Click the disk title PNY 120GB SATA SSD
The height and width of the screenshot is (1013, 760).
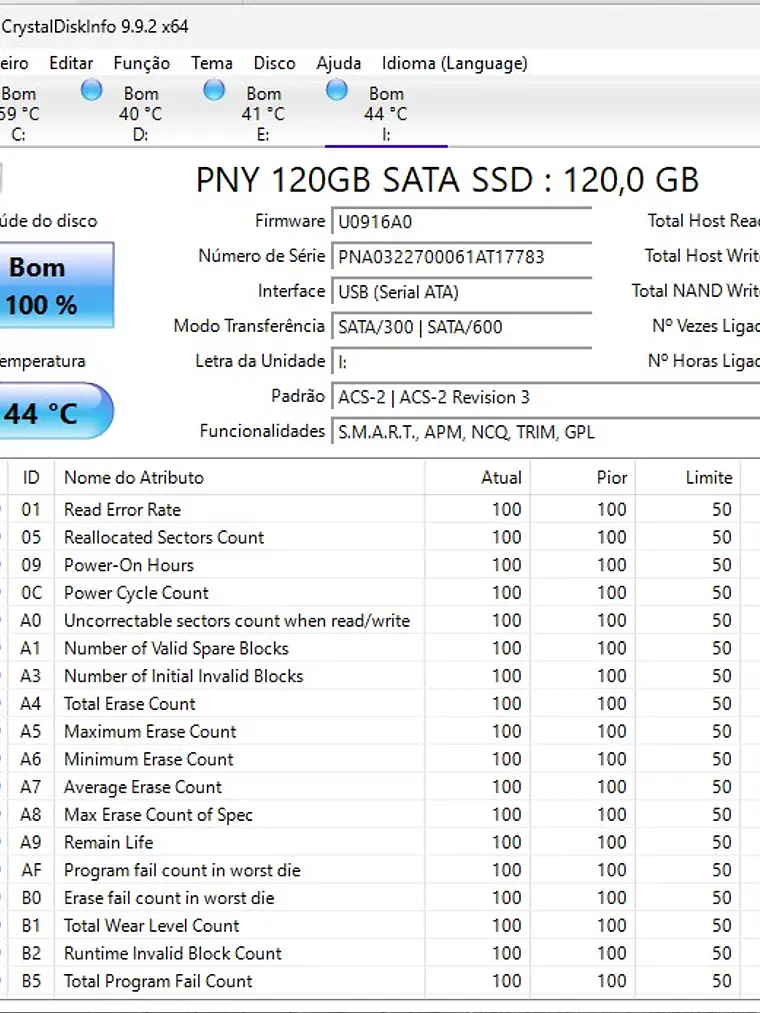click(x=447, y=180)
